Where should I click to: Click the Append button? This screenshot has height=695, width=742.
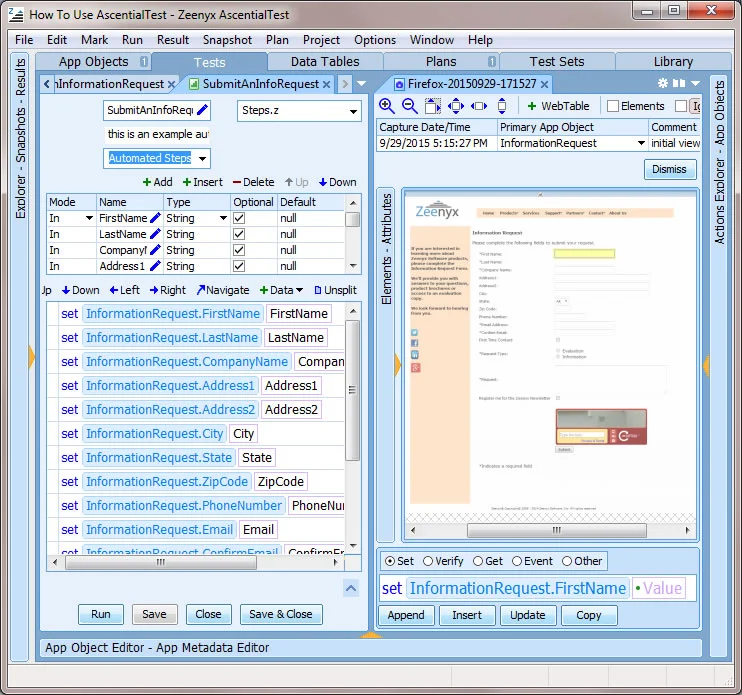(406, 615)
